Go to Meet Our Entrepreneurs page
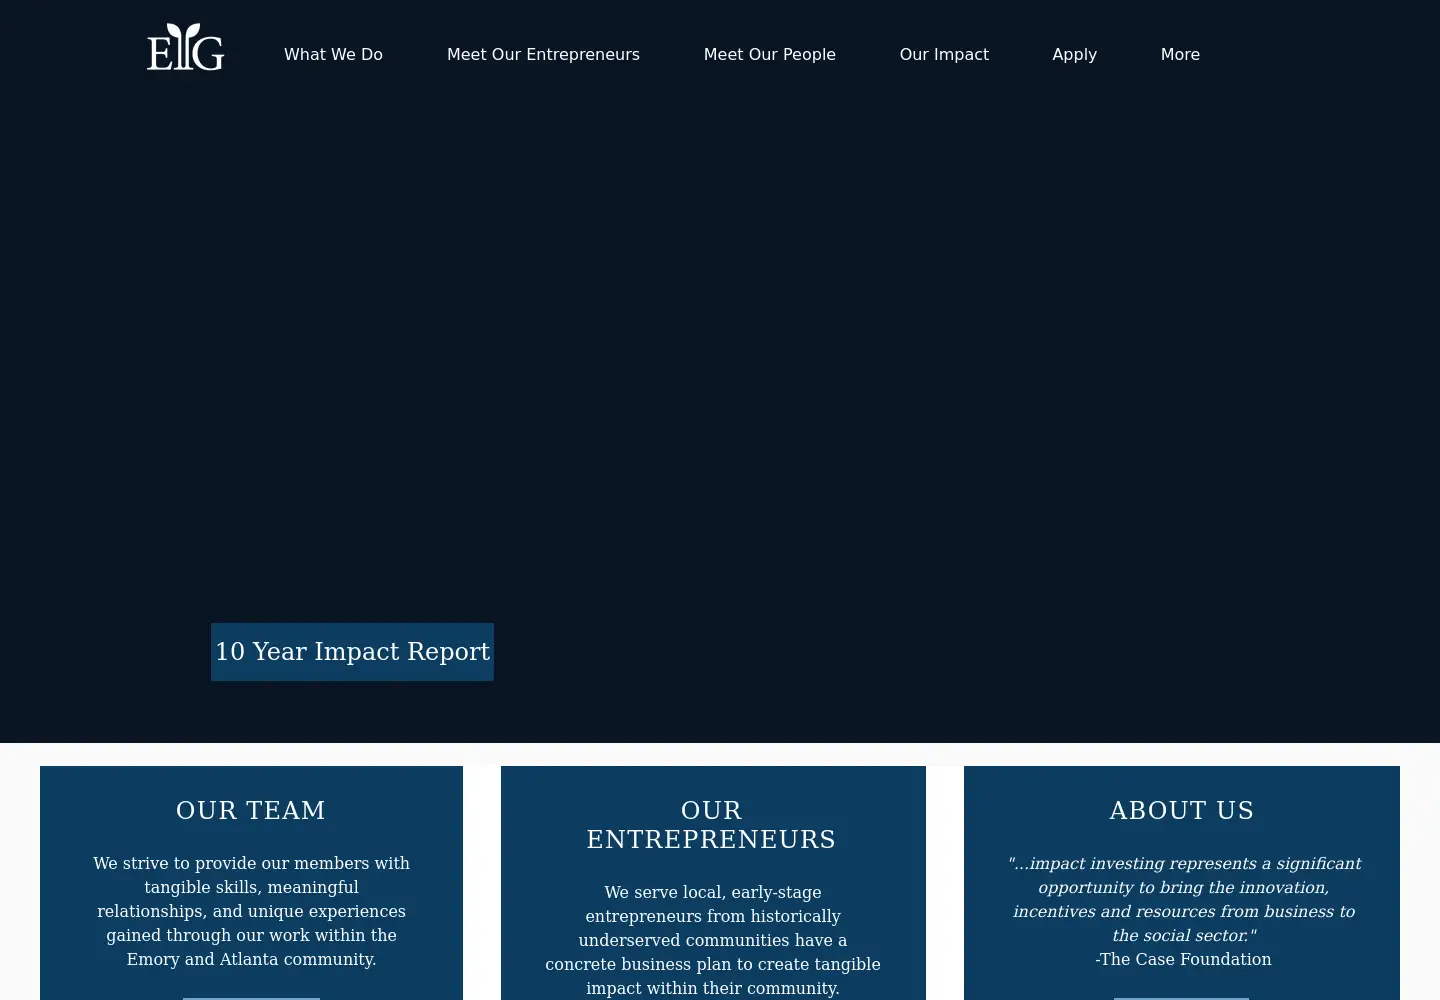Screen dimensions: 1440x1000 coord(543,54)
